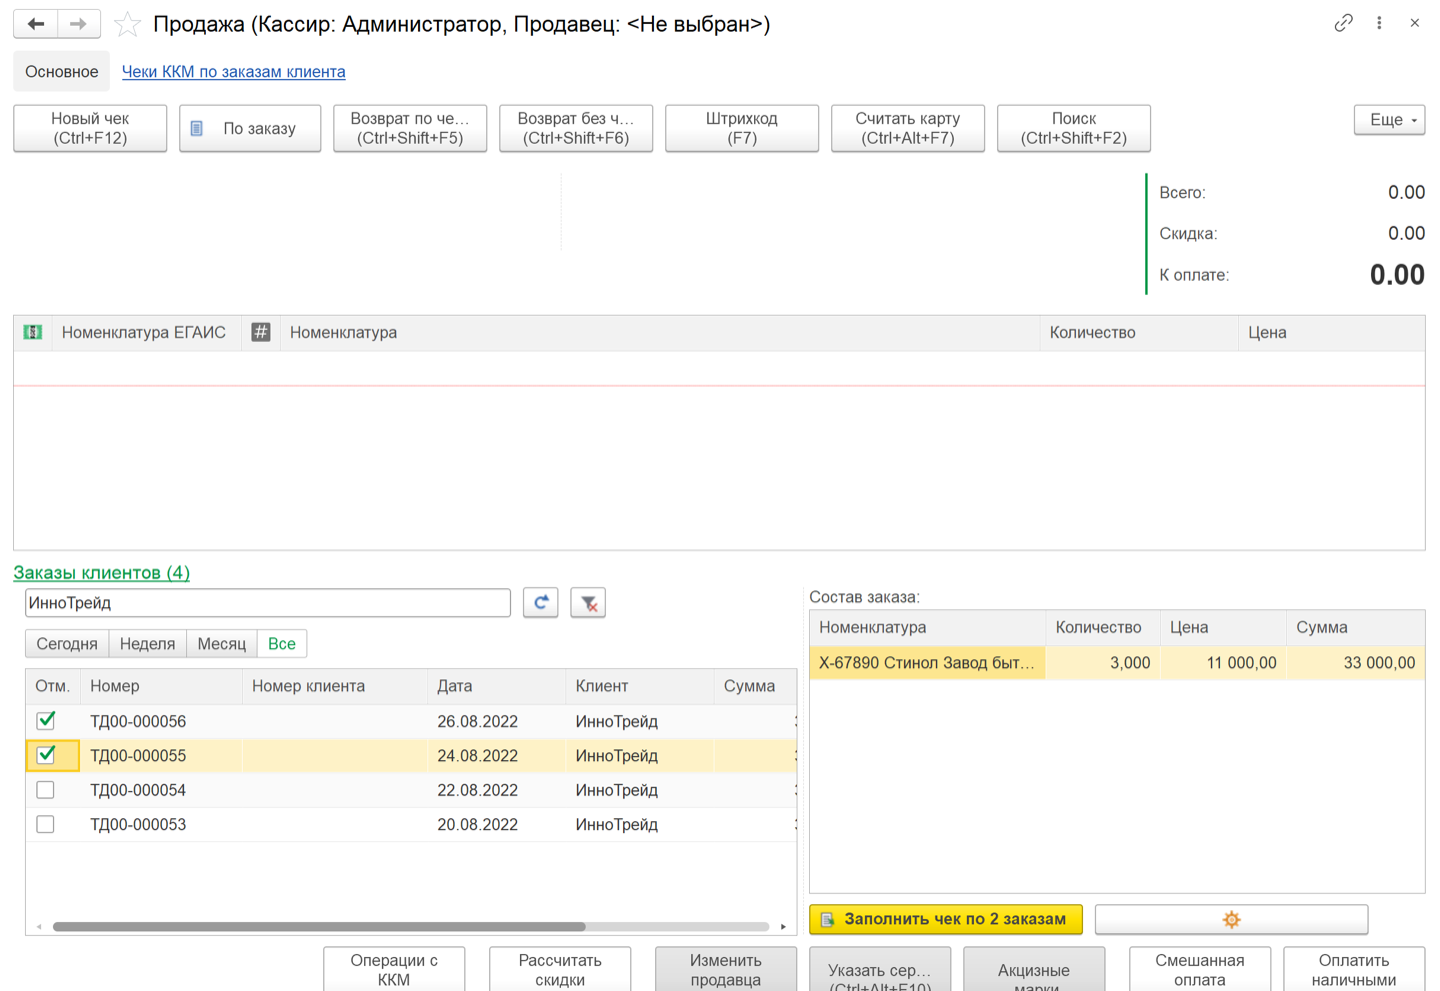The height and width of the screenshot is (991, 1440).
Task: Add form to favorites with star icon
Action: [127, 24]
